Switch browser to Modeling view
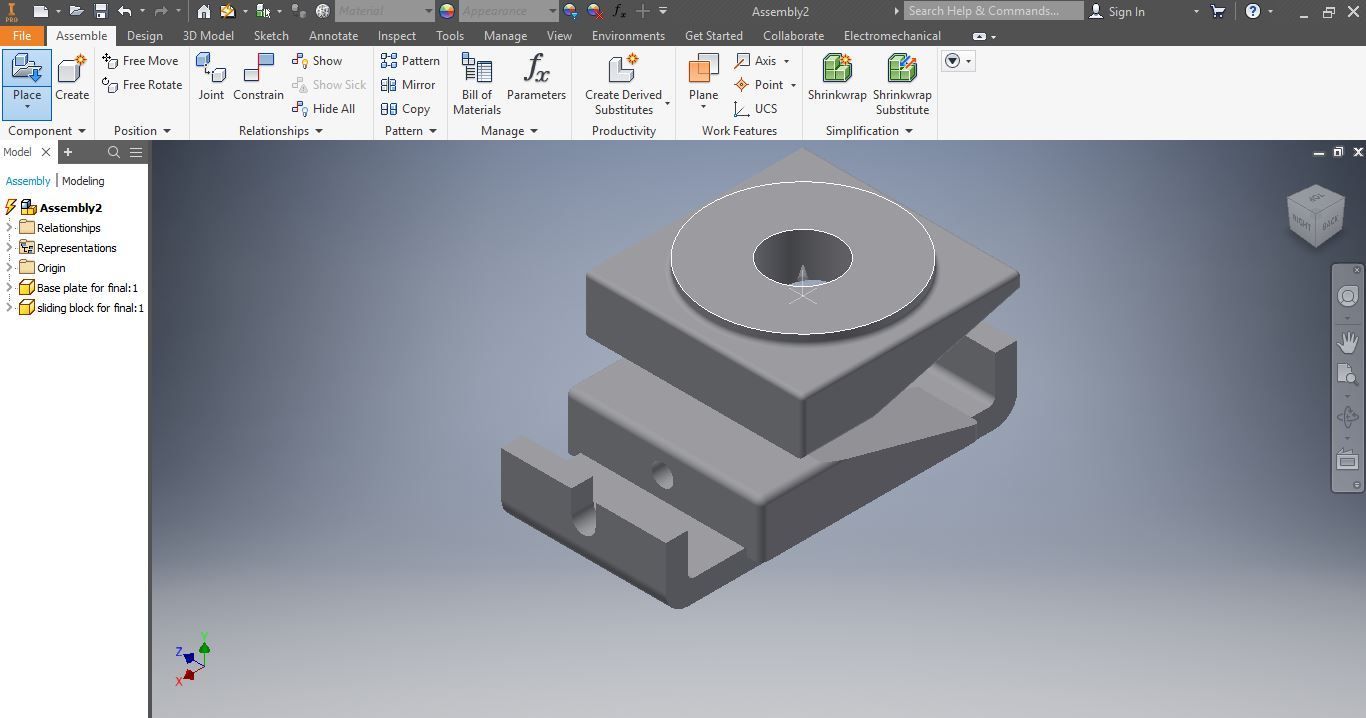This screenshot has width=1366, height=718. pos(83,181)
